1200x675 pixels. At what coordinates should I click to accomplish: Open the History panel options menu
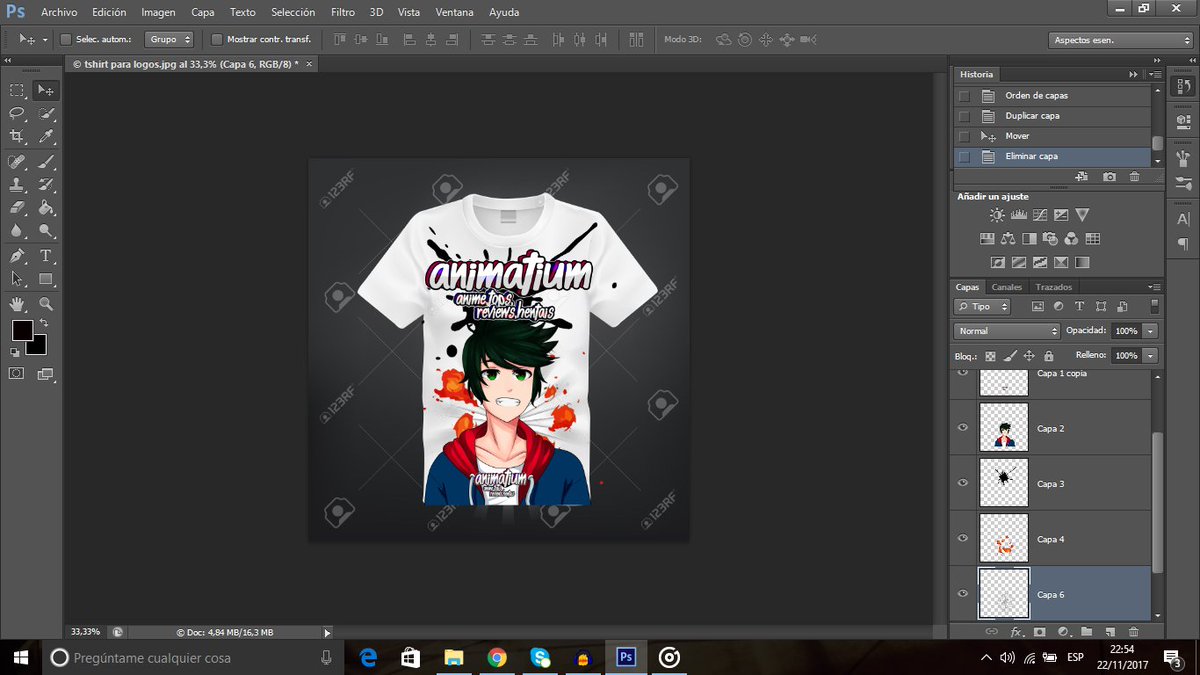tap(1155, 74)
